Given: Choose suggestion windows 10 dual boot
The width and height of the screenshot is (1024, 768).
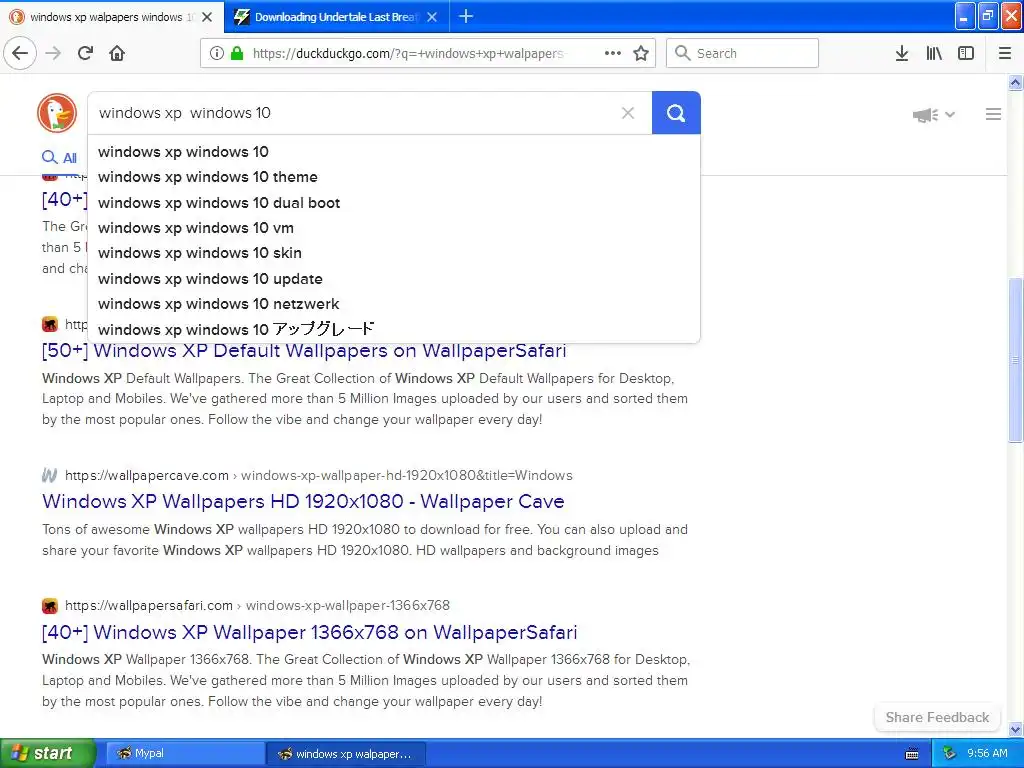Looking at the screenshot, I should click(x=394, y=202).
